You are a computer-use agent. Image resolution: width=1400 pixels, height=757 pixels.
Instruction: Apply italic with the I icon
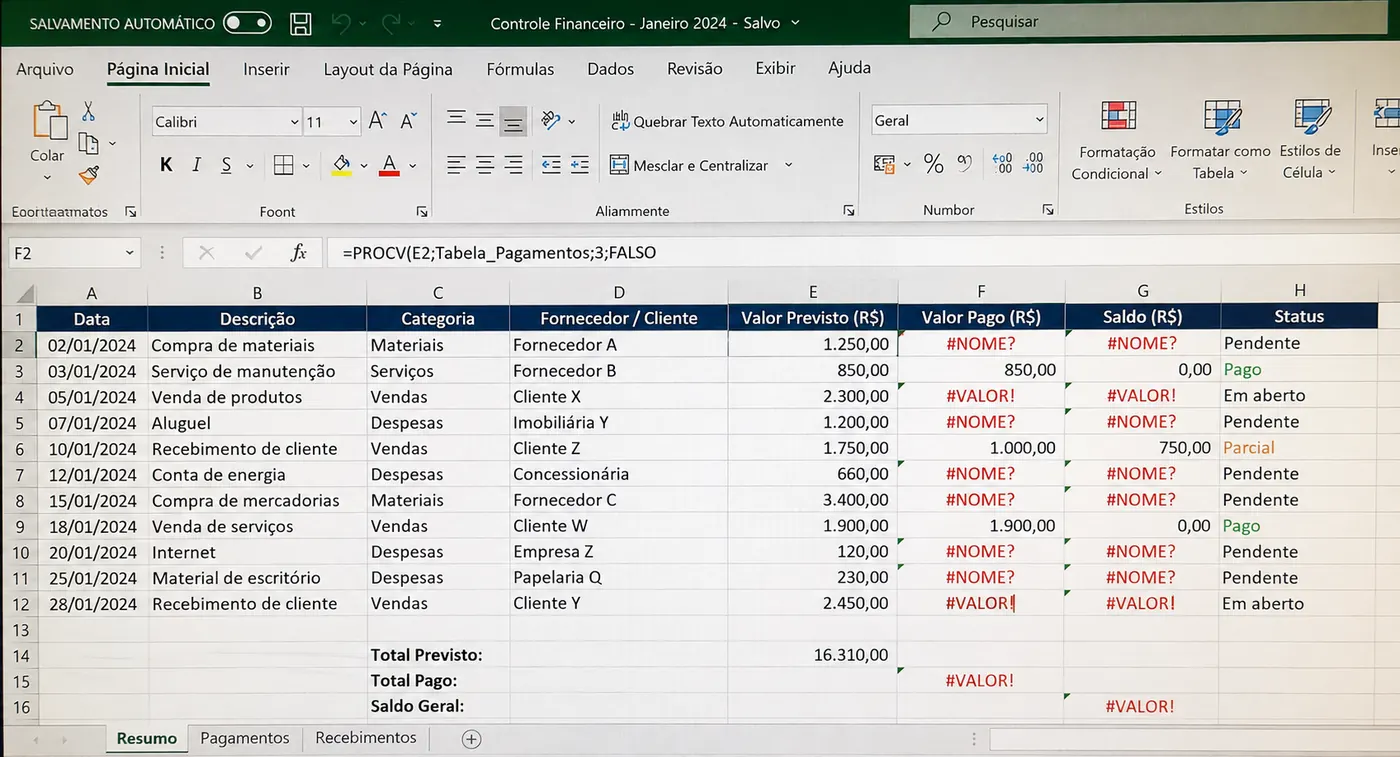tap(197, 165)
